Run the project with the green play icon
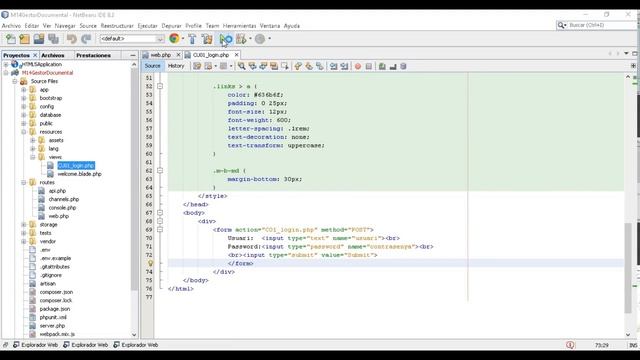640x360 pixels. coord(225,39)
